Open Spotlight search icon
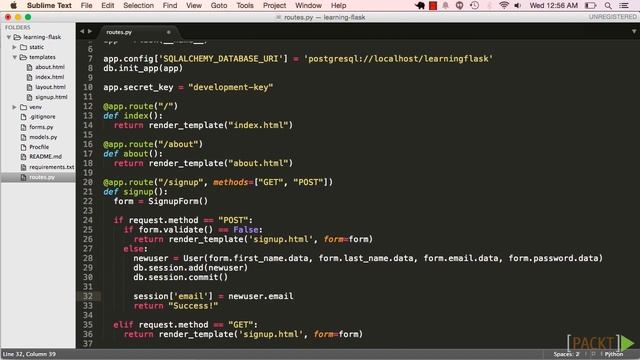The height and width of the screenshot is (360, 640). point(608,5)
